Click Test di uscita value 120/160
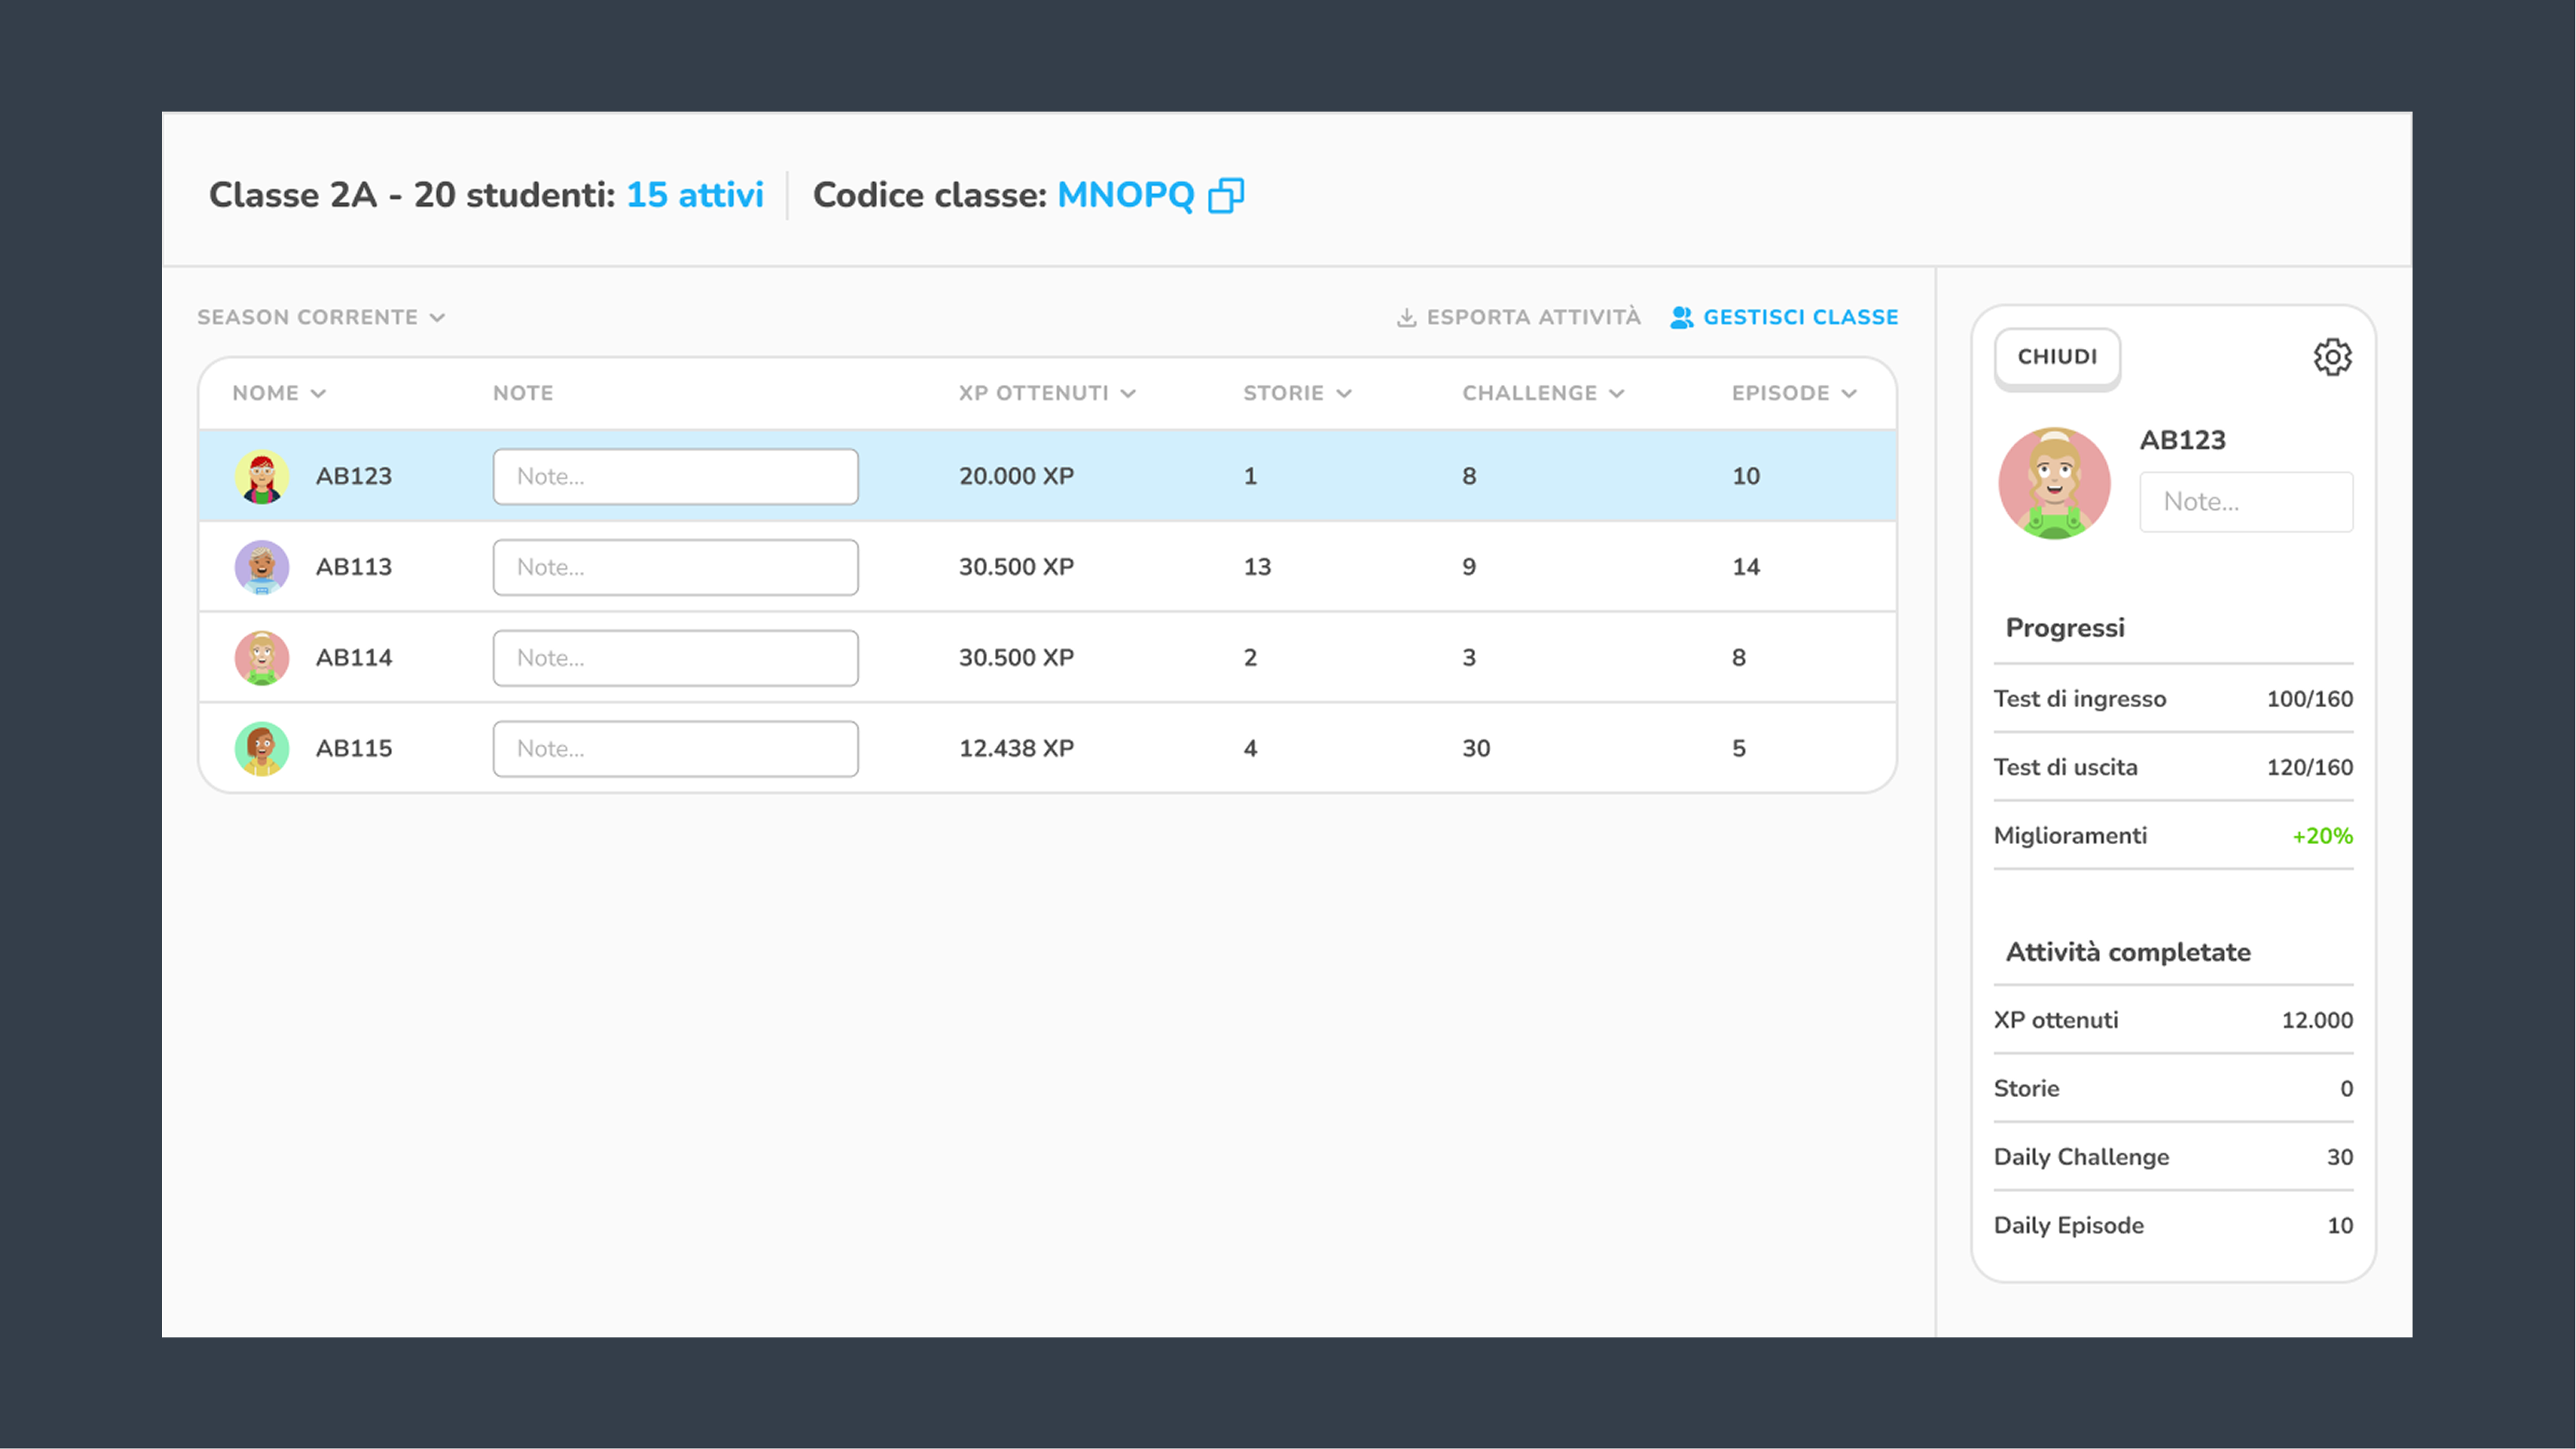Screen dimensions: 2576x1449 [x=2309, y=768]
